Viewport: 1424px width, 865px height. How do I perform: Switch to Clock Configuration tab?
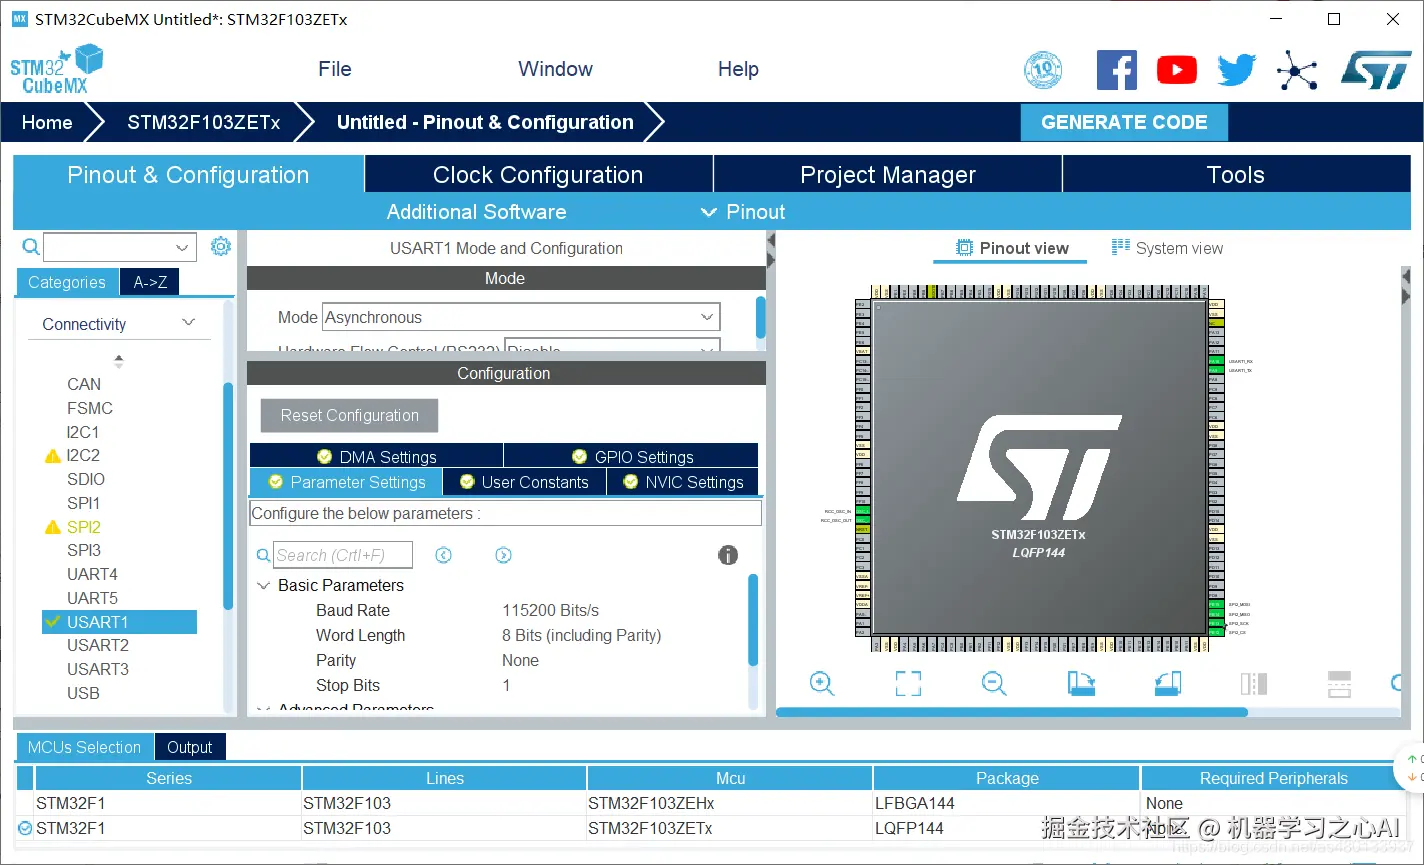538,174
